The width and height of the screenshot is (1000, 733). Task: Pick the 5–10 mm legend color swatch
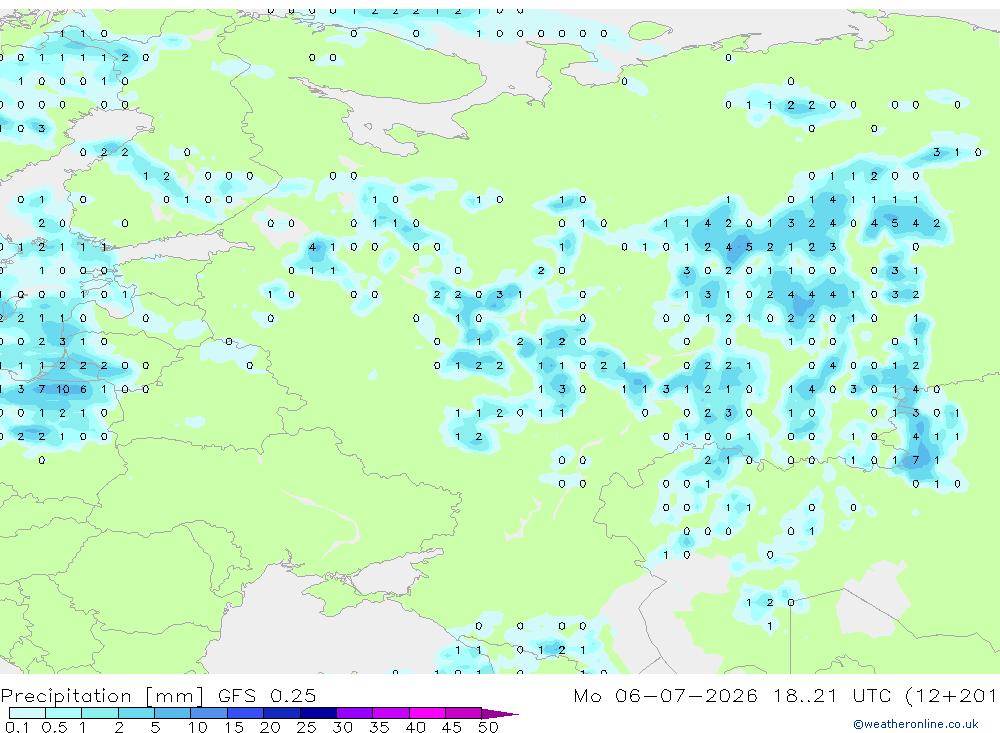click(x=172, y=713)
